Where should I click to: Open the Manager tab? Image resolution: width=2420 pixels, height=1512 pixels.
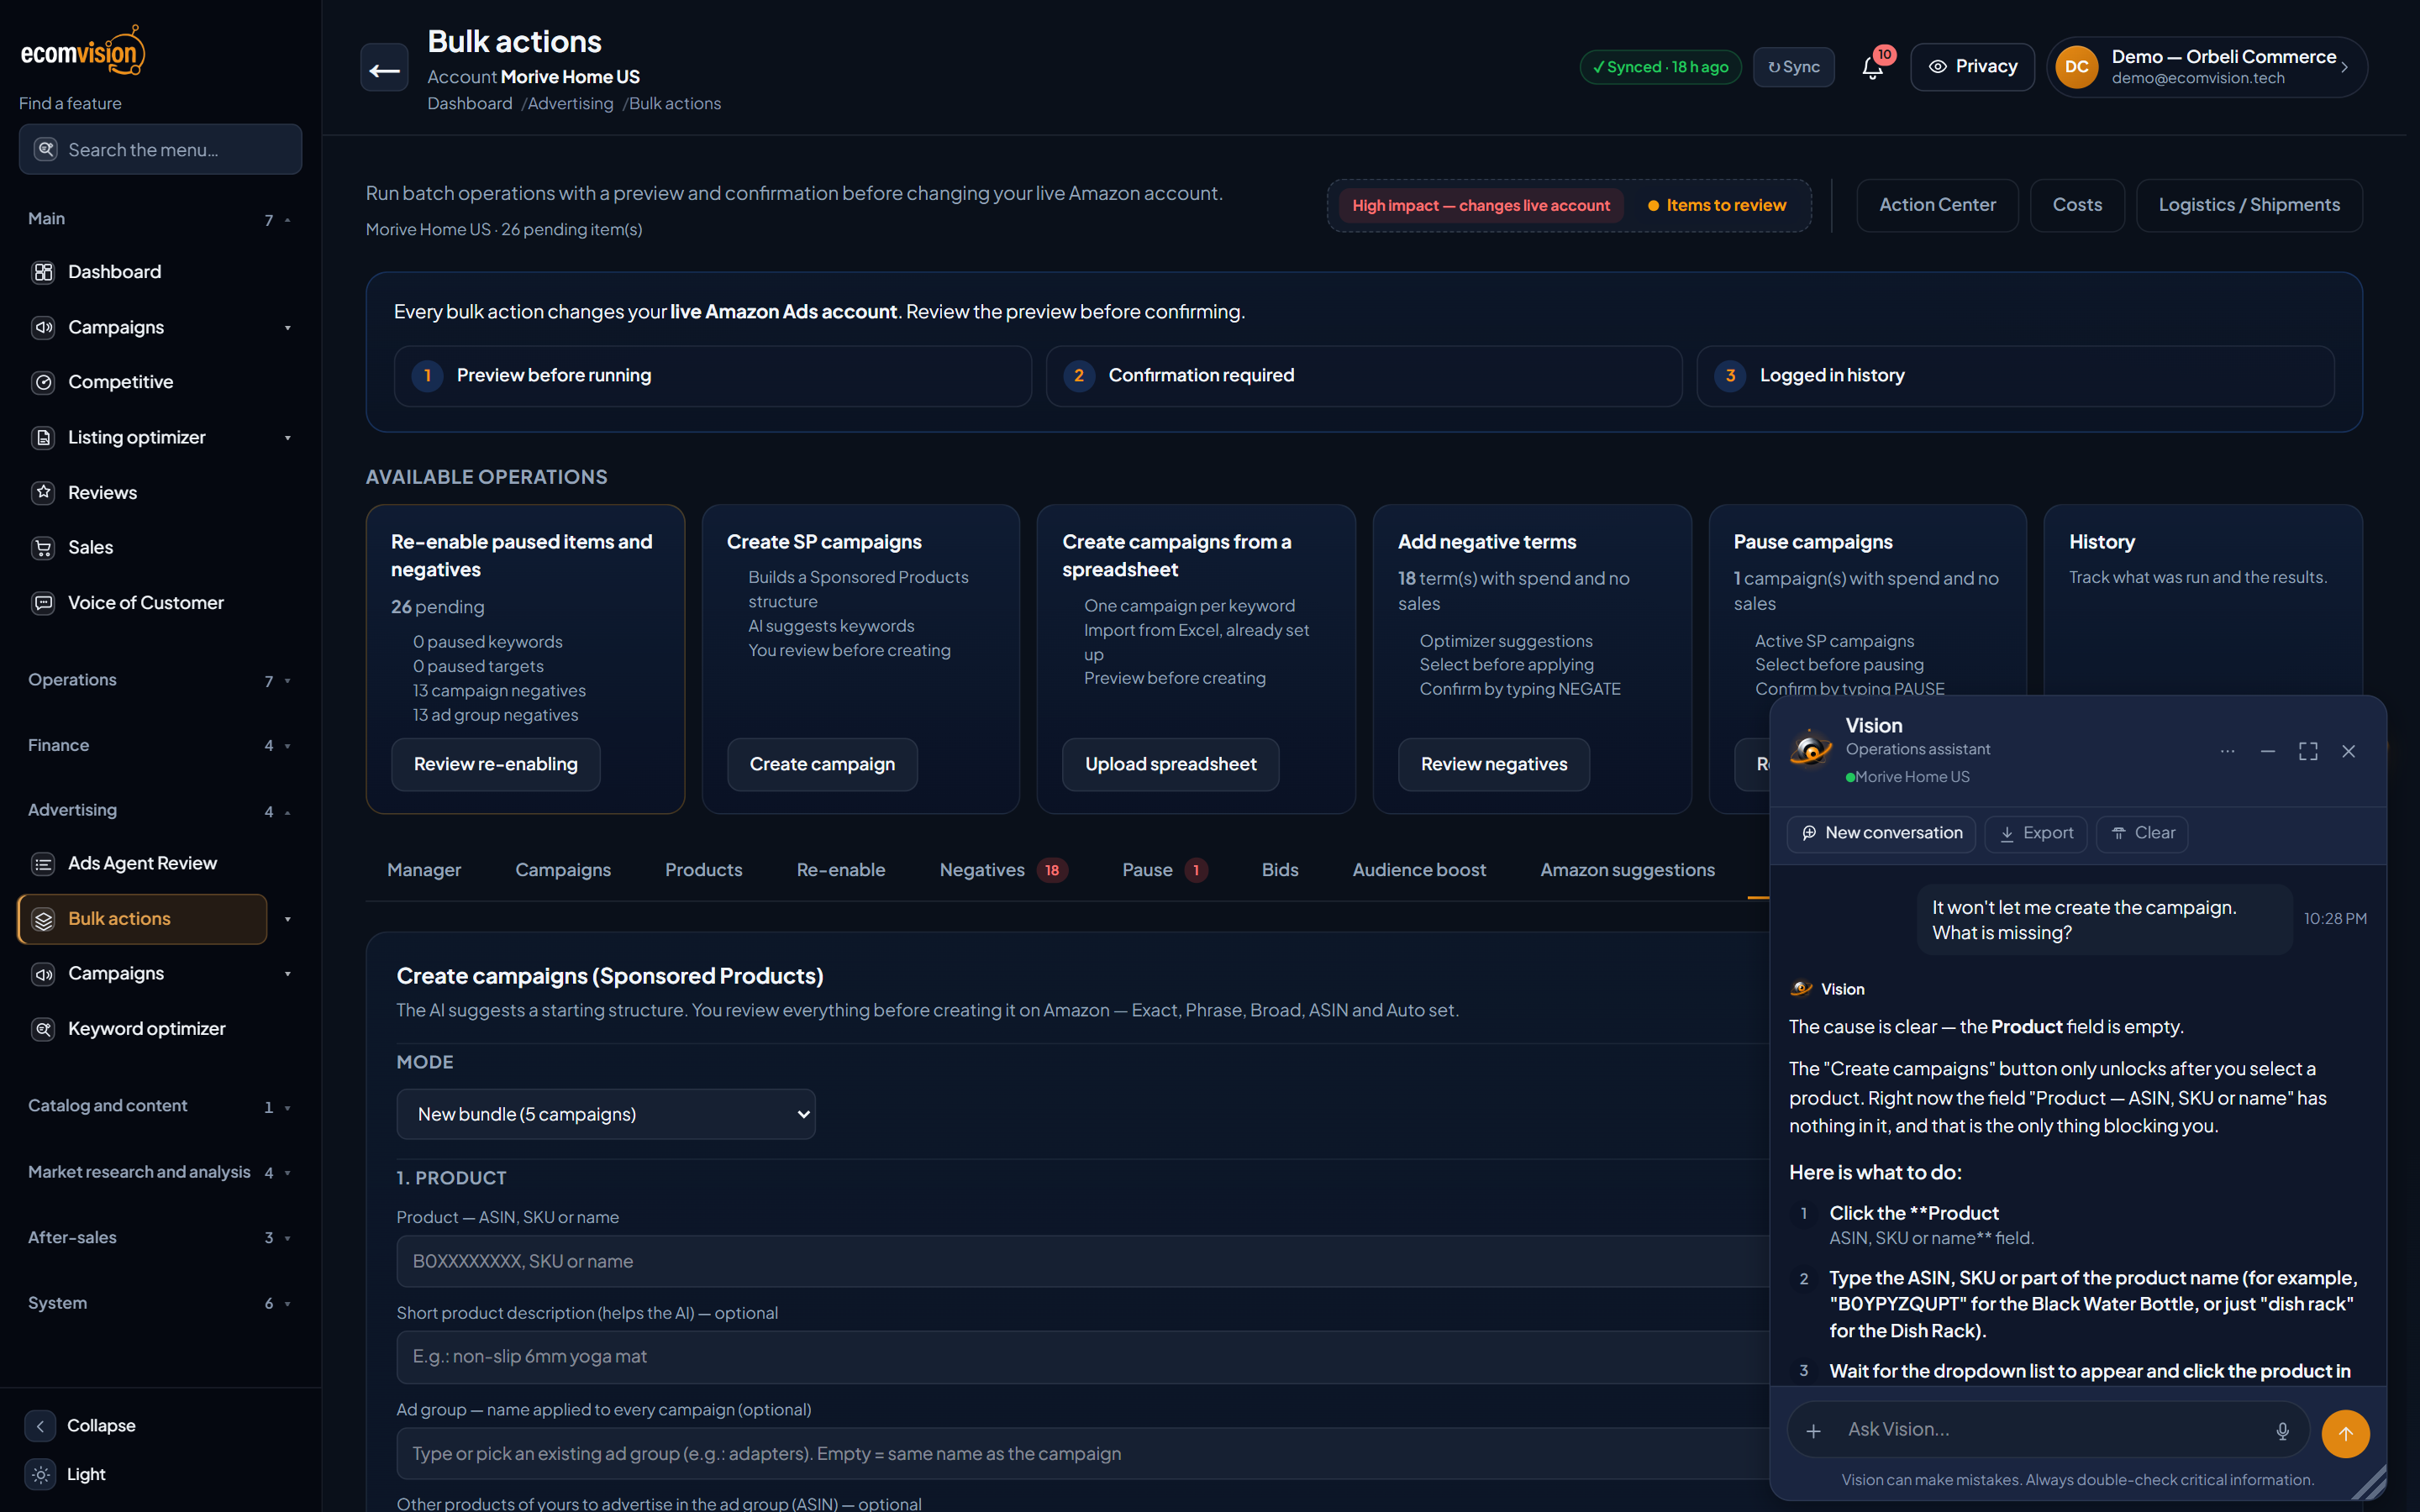pyautogui.click(x=424, y=870)
